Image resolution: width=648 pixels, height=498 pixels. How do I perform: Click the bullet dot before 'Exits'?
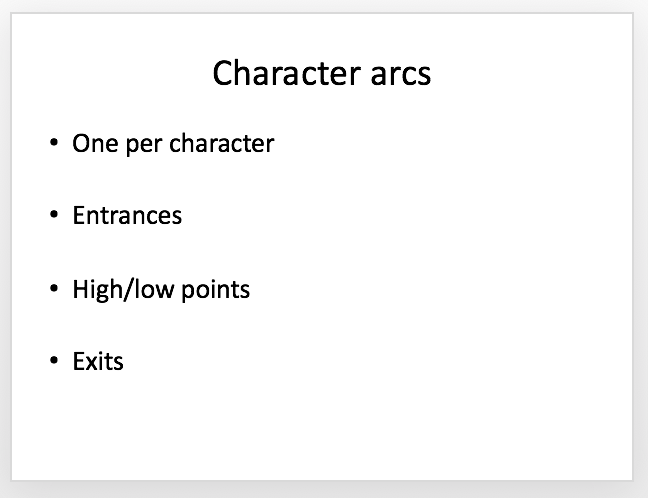[54, 360]
